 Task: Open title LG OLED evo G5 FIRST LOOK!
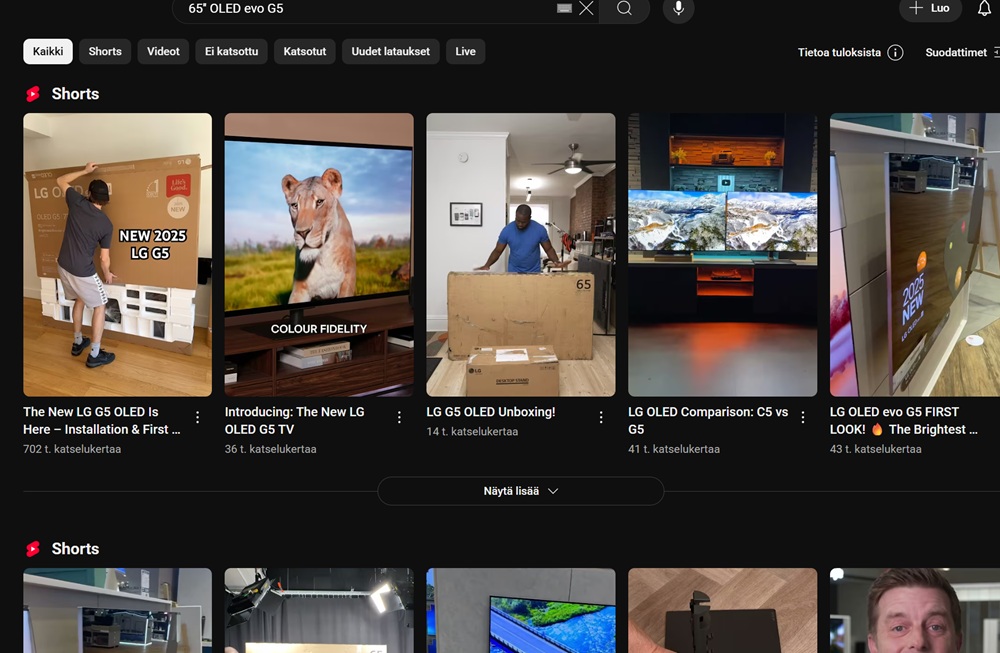pos(903,420)
